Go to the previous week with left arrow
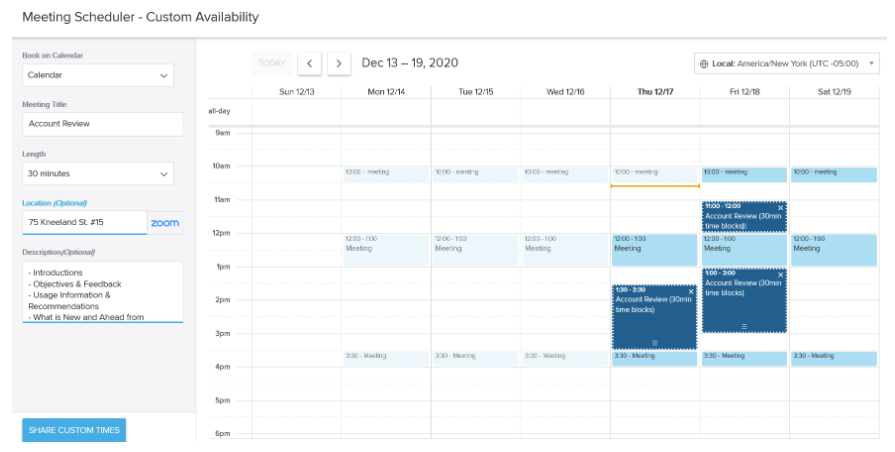The width and height of the screenshot is (895, 452). pyautogui.click(x=309, y=63)
